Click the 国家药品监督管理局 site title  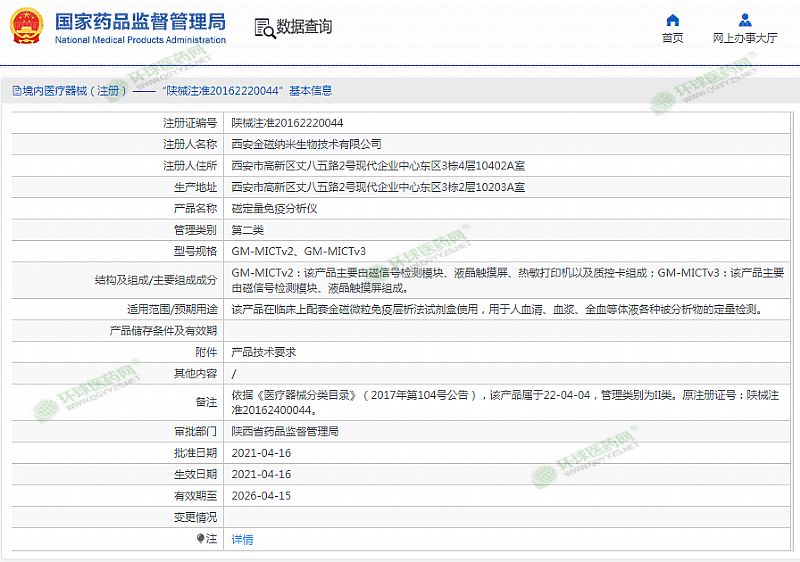tap(139, 21)
